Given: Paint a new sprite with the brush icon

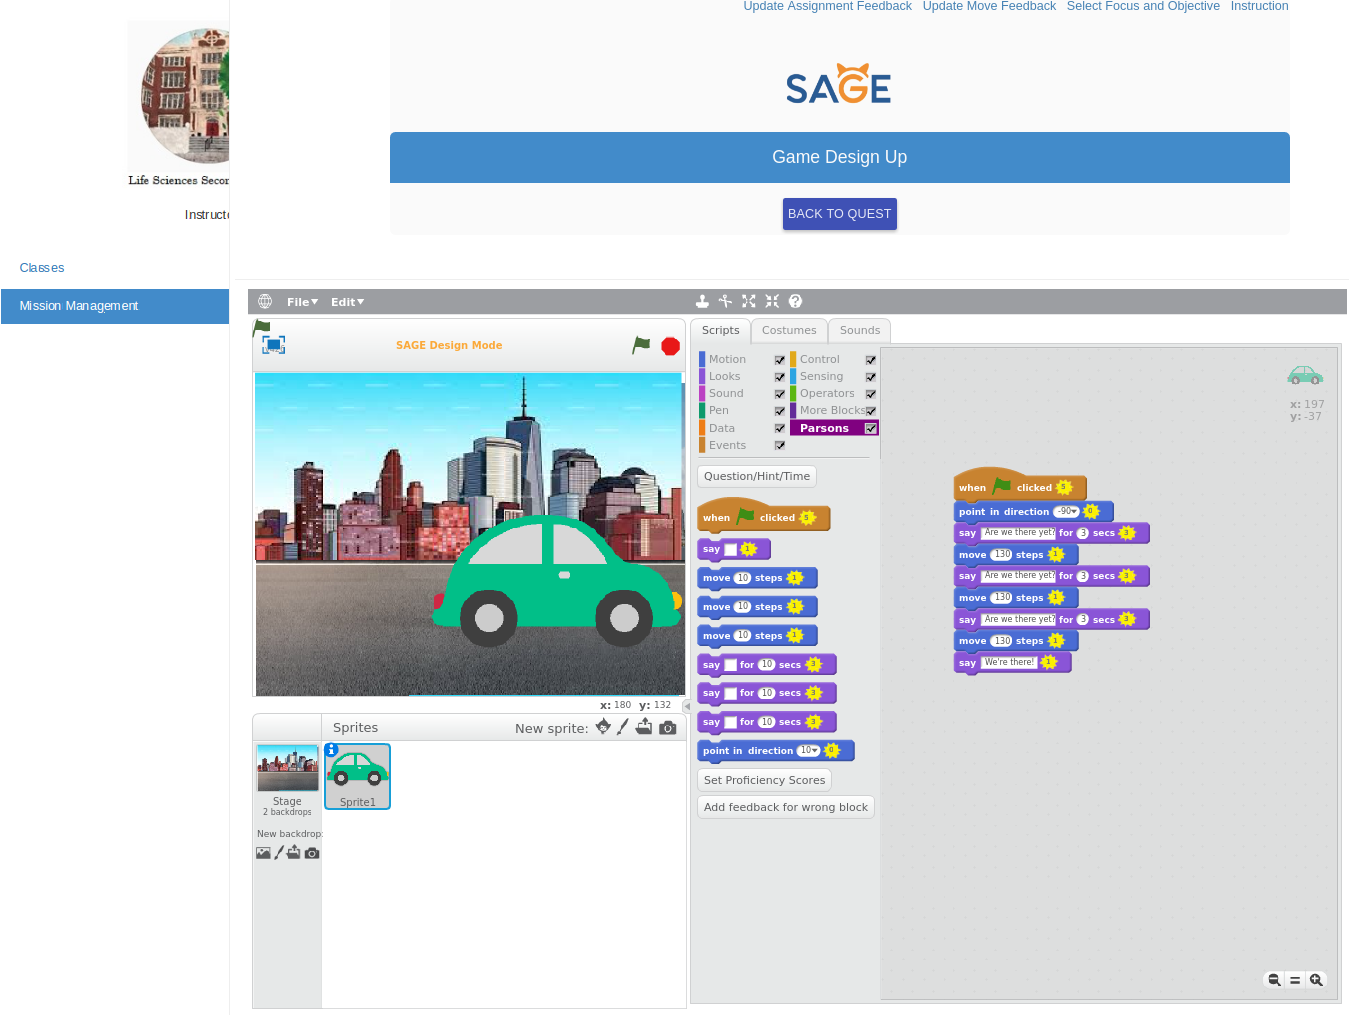Looking at the screenshot, I should coord(622,726).
